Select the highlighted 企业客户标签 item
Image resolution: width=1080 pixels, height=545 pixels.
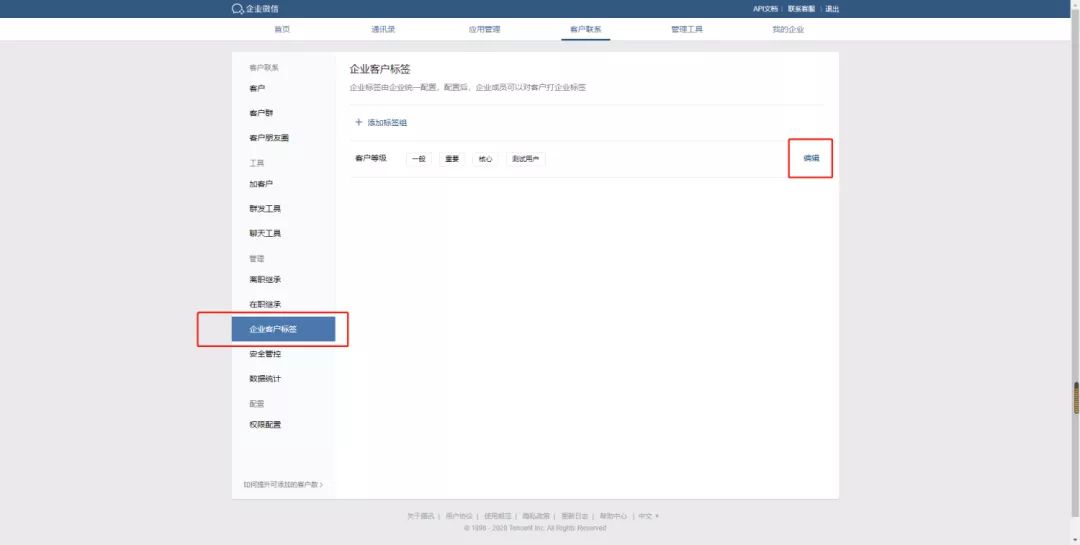[x=283, y=329]
